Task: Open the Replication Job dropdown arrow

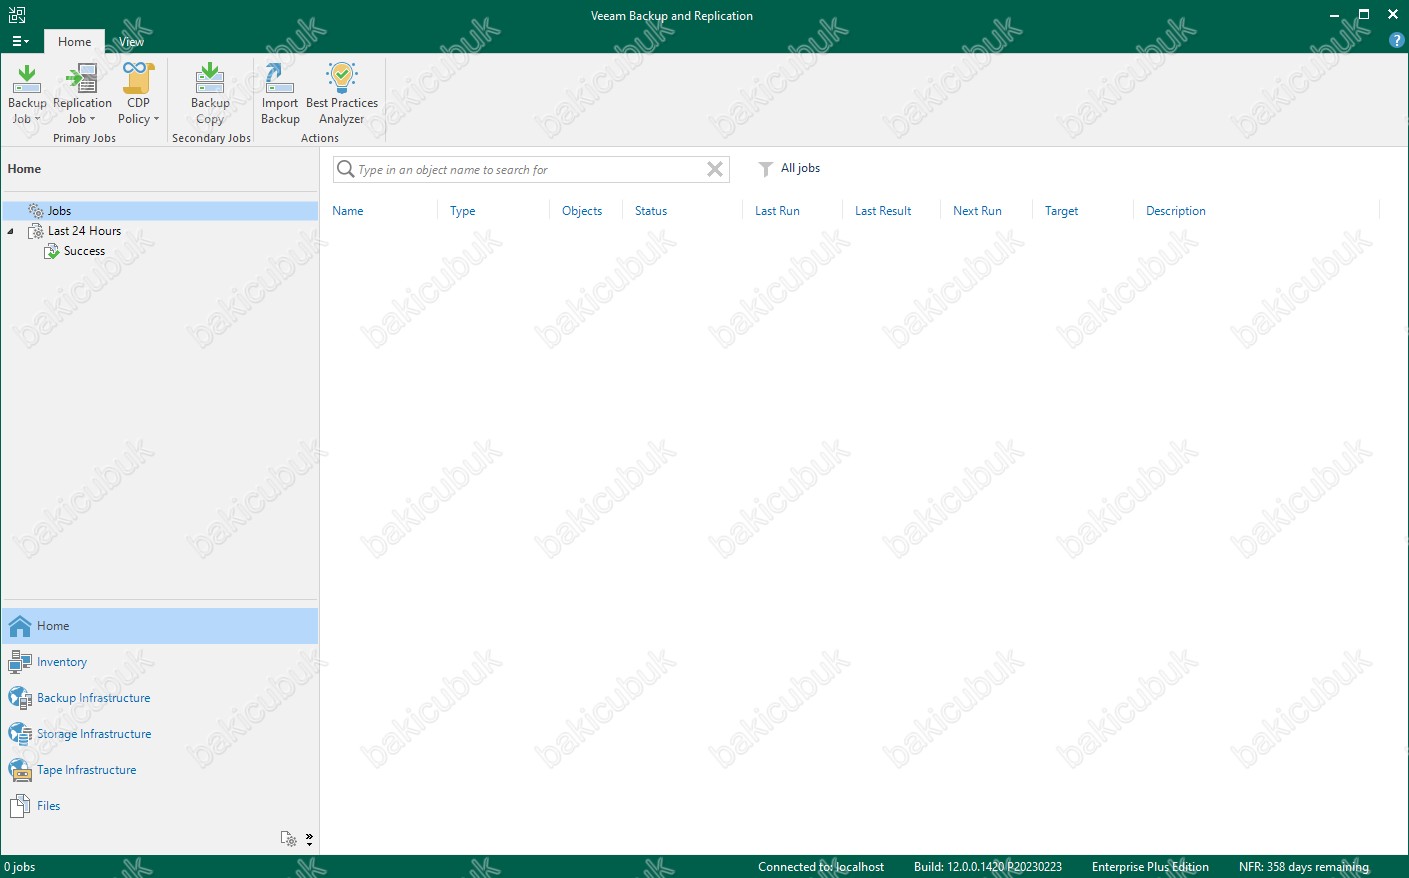Action: coord(93,119)
